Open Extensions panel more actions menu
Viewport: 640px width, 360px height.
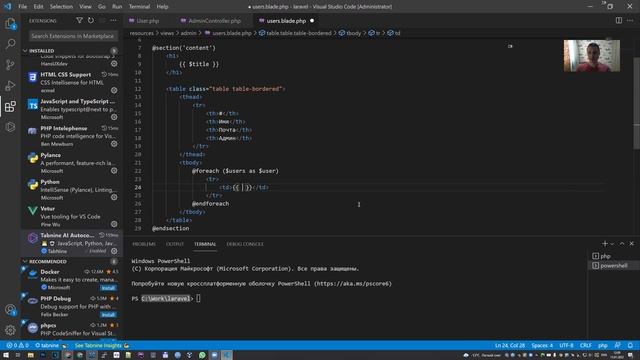pyautogui.click(x=113, y=20)
